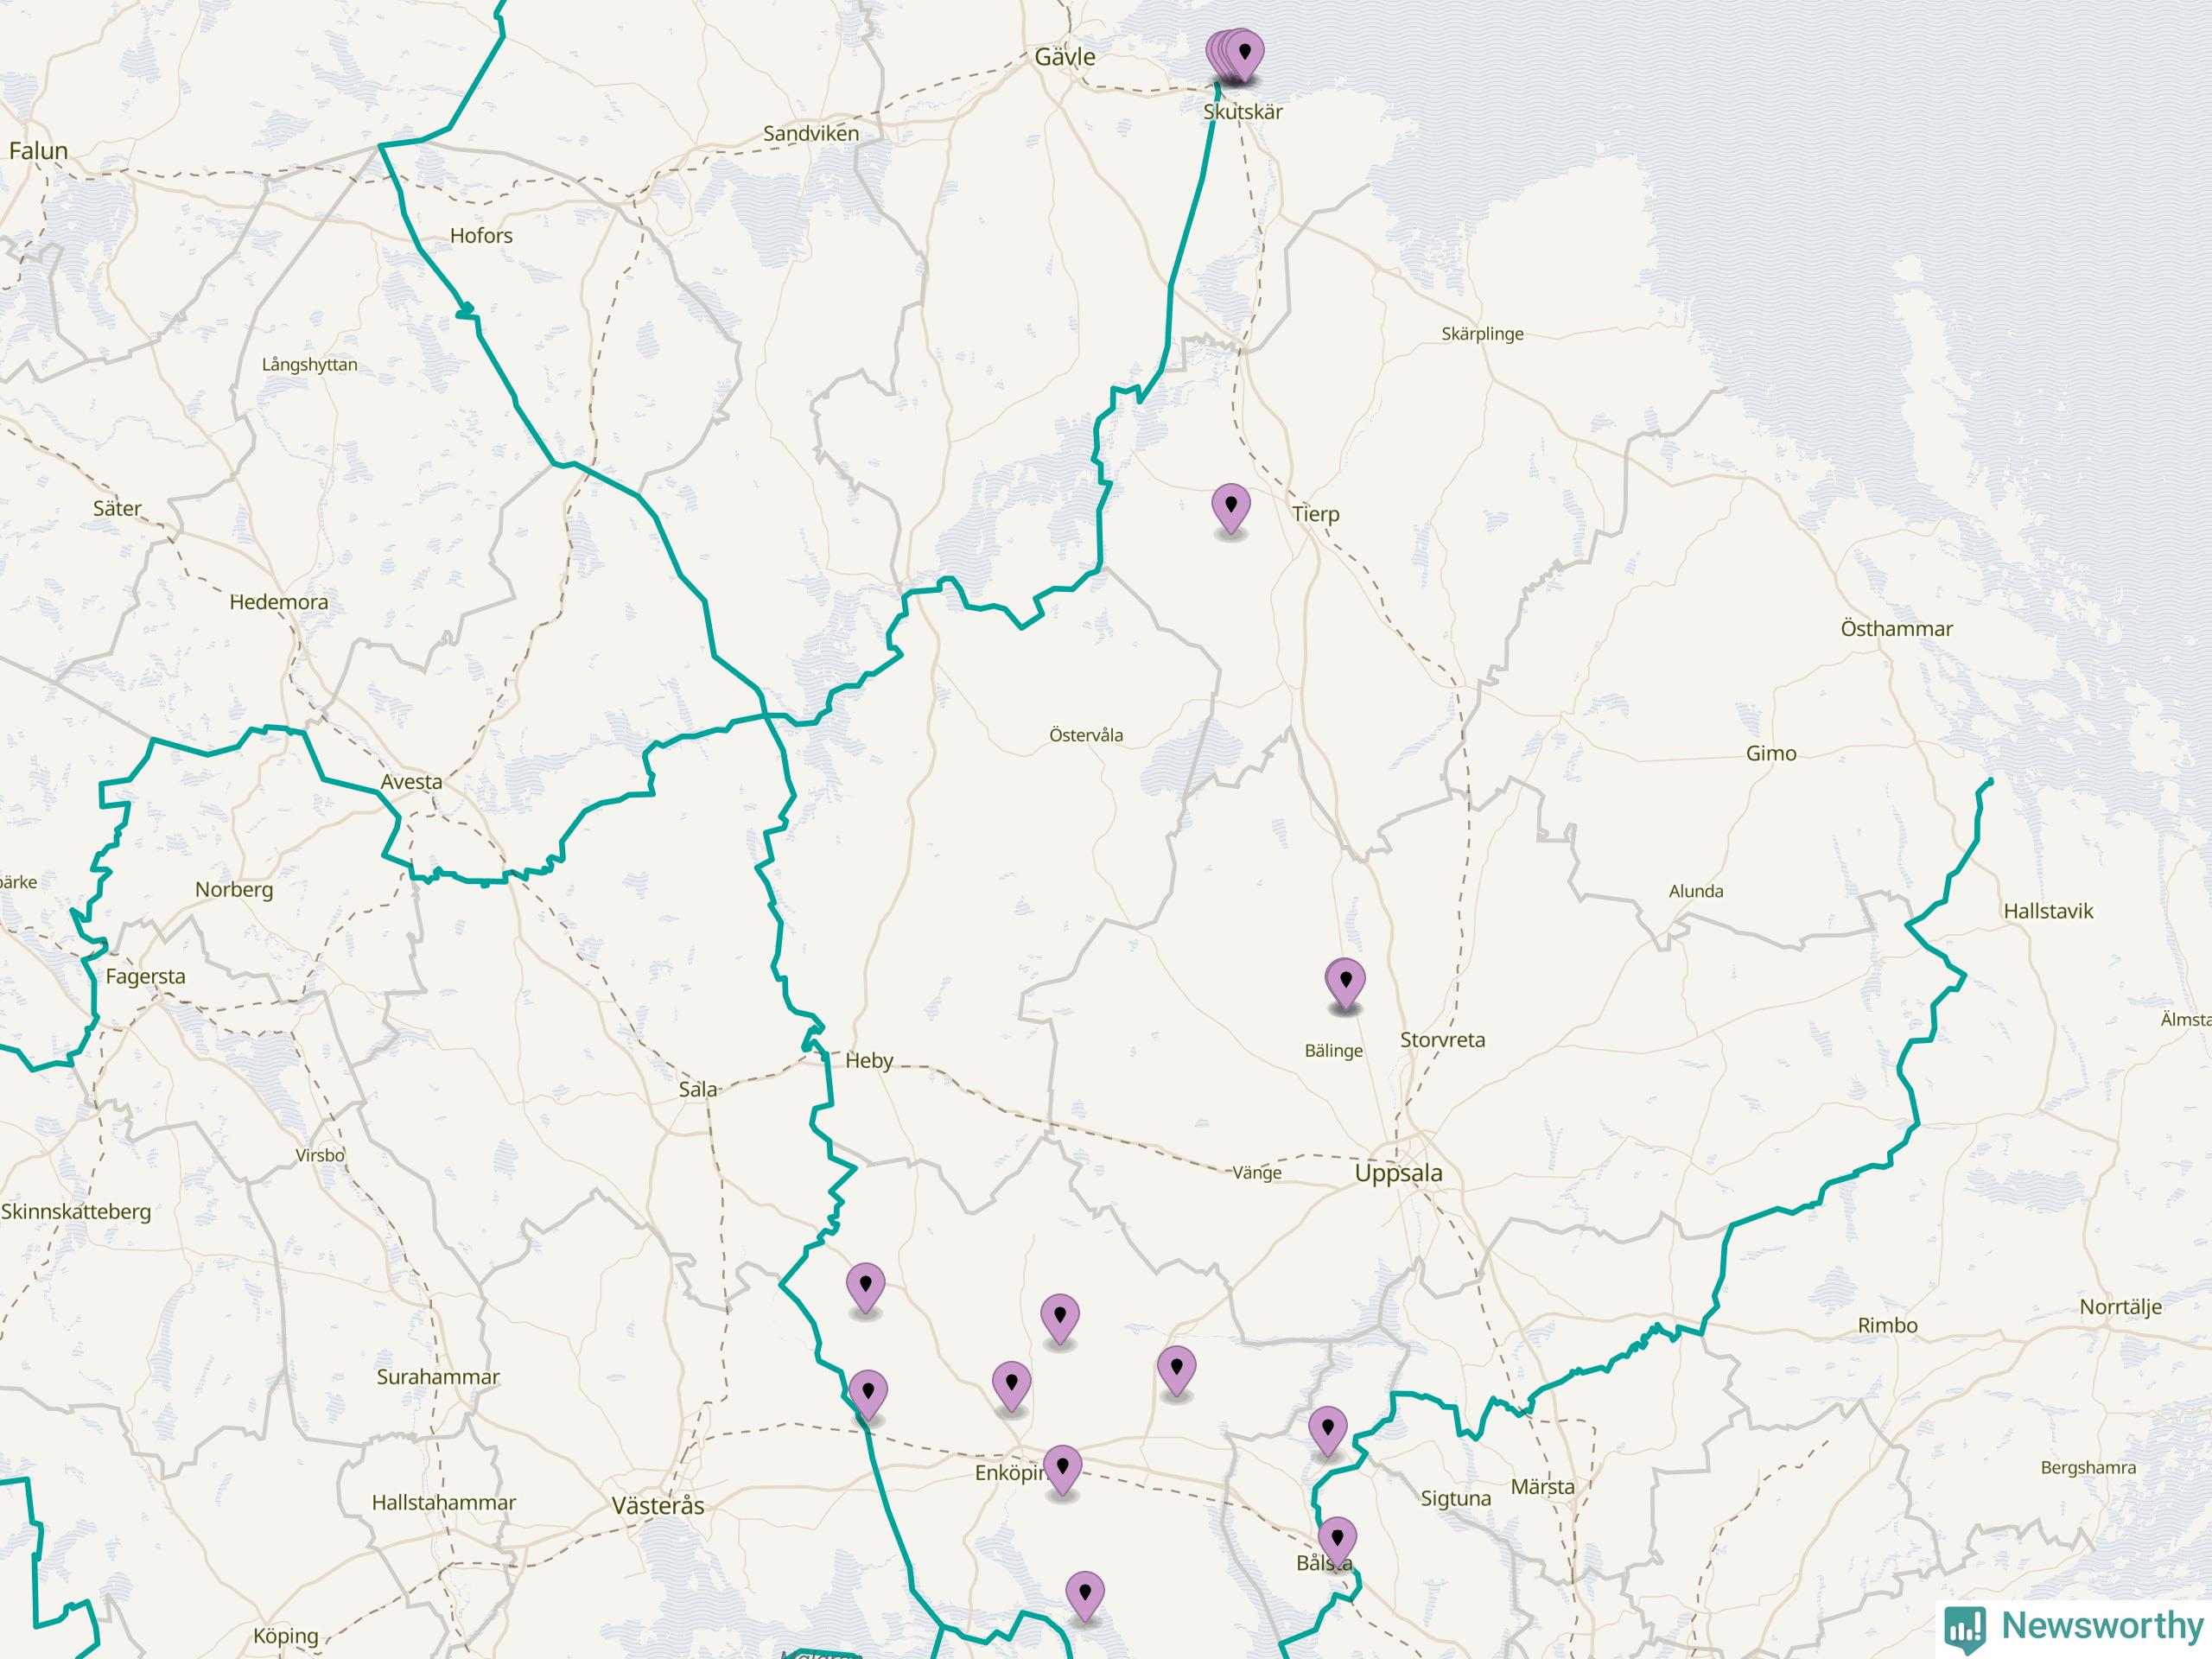Image resolution: width=2212 pixels, height=1659 pixels.
Task: Click the Hallstahammar label
Action: click(x=444, y=1503)
